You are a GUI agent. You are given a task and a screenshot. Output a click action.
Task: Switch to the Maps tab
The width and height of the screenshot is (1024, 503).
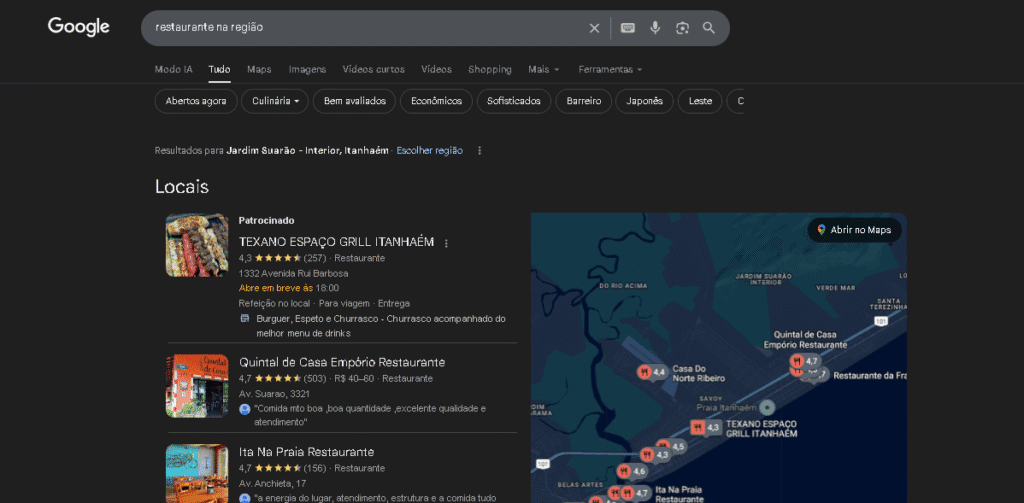[x=259, y=69]
